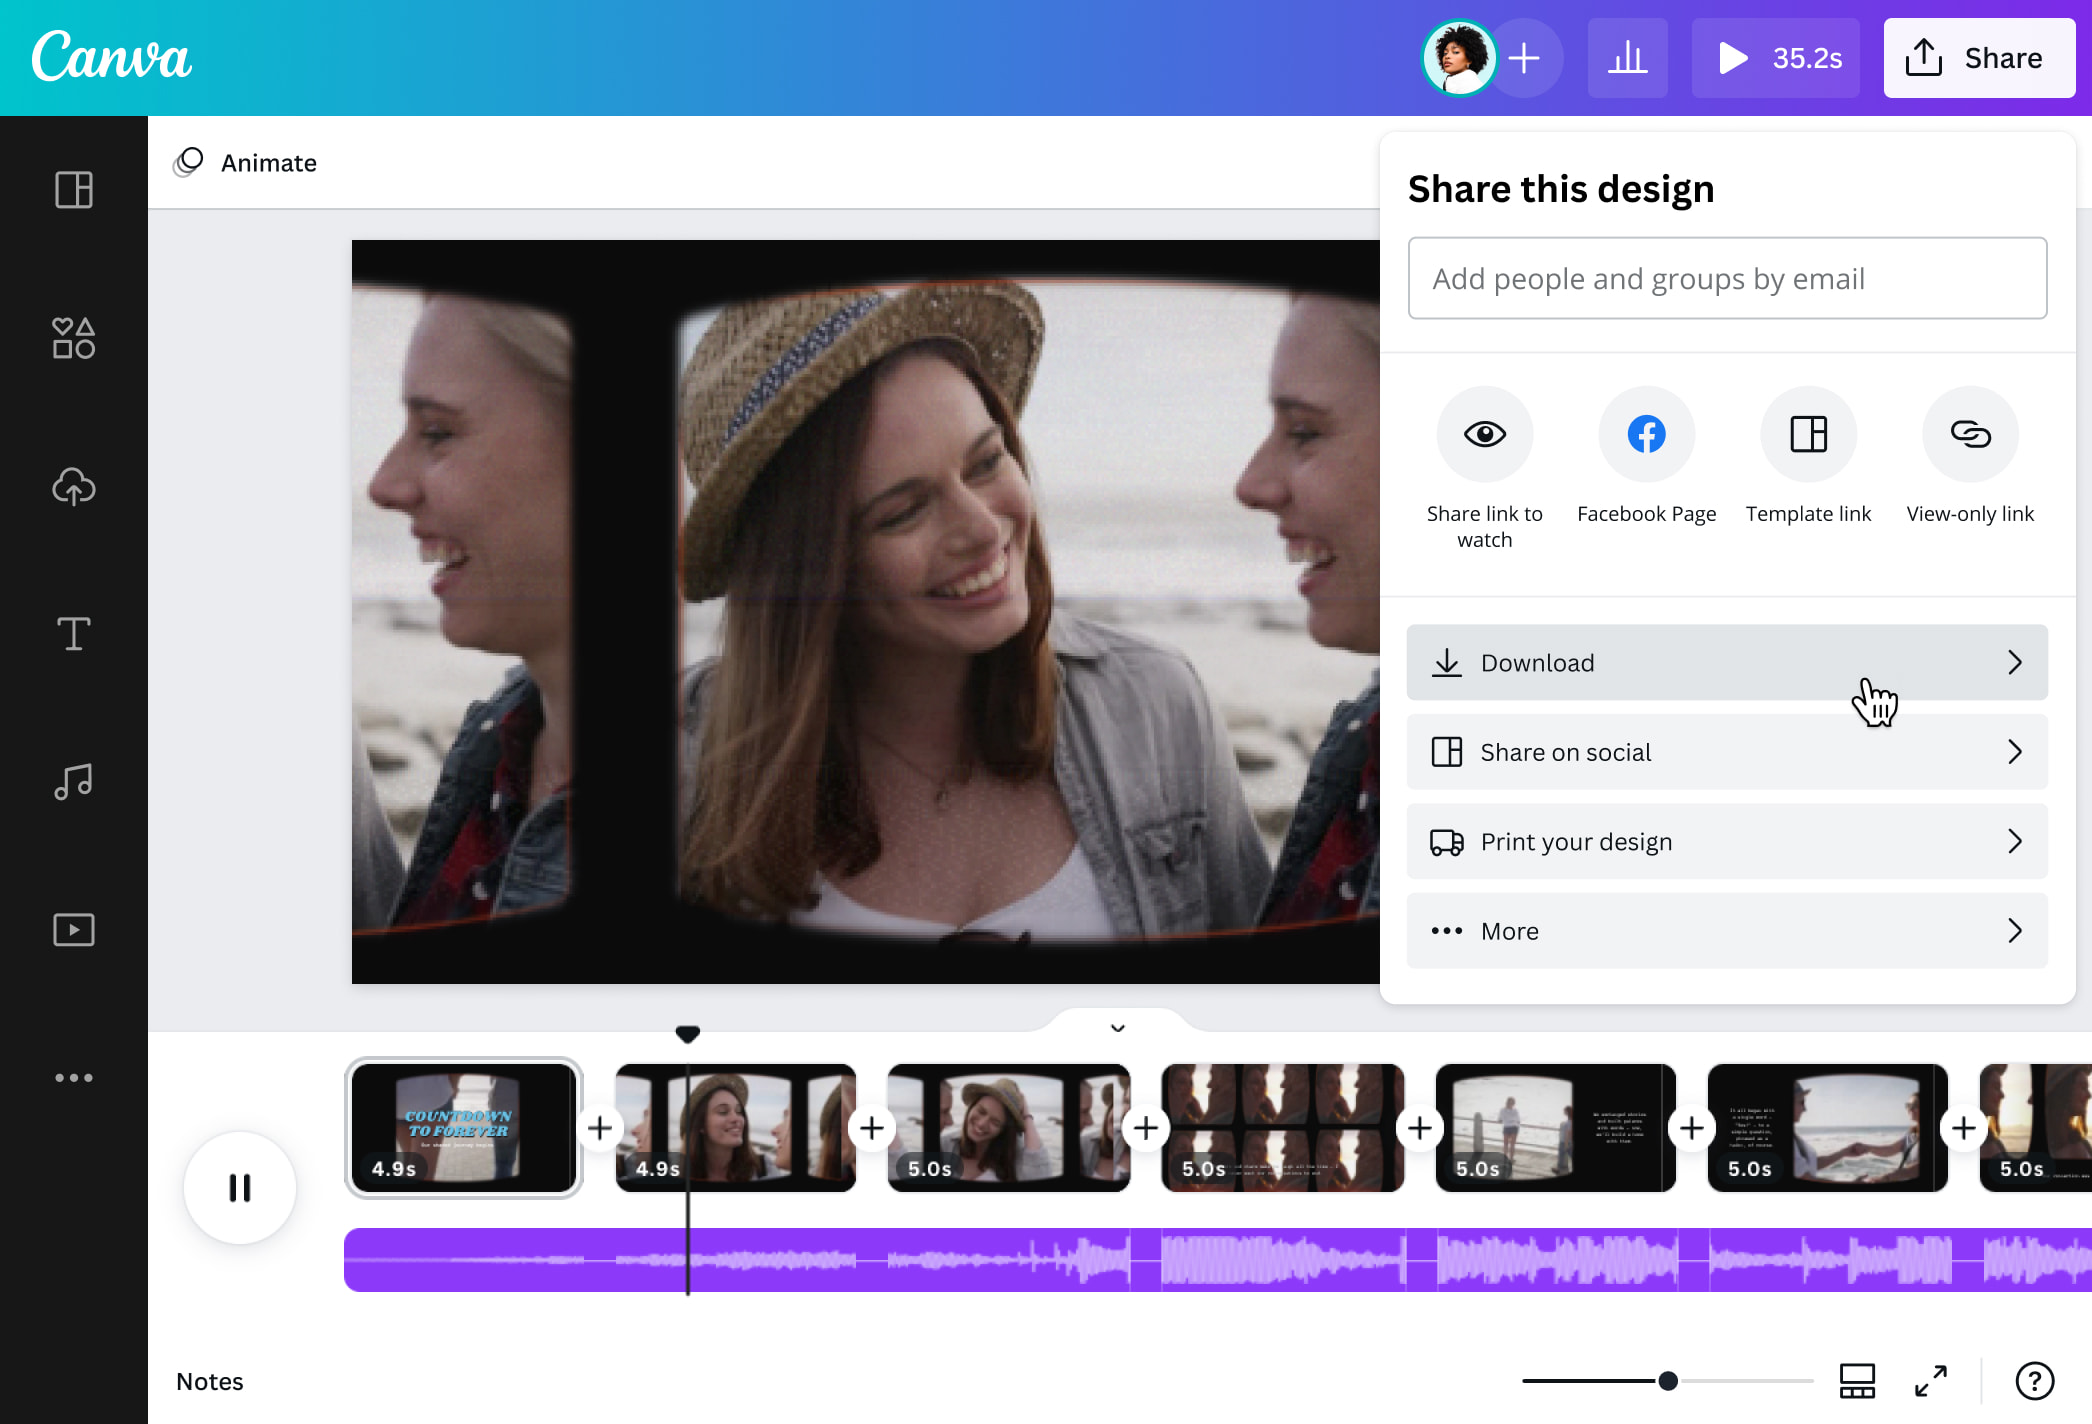The height and width of the screenshot is (1424, 2092).
Task: Enter fullscreen with the expand icon
Action: click(1932, 1381)
